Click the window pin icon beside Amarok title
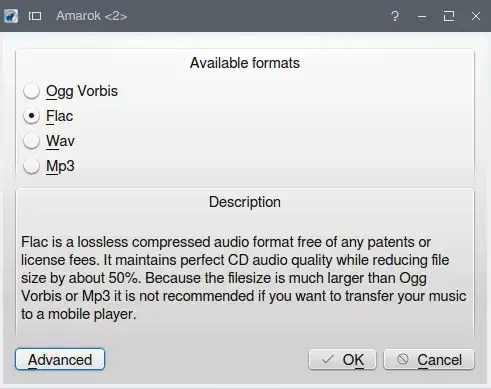The width and height of the screenshot is (491, 389). pyautogui.click(x=35, y=16)
